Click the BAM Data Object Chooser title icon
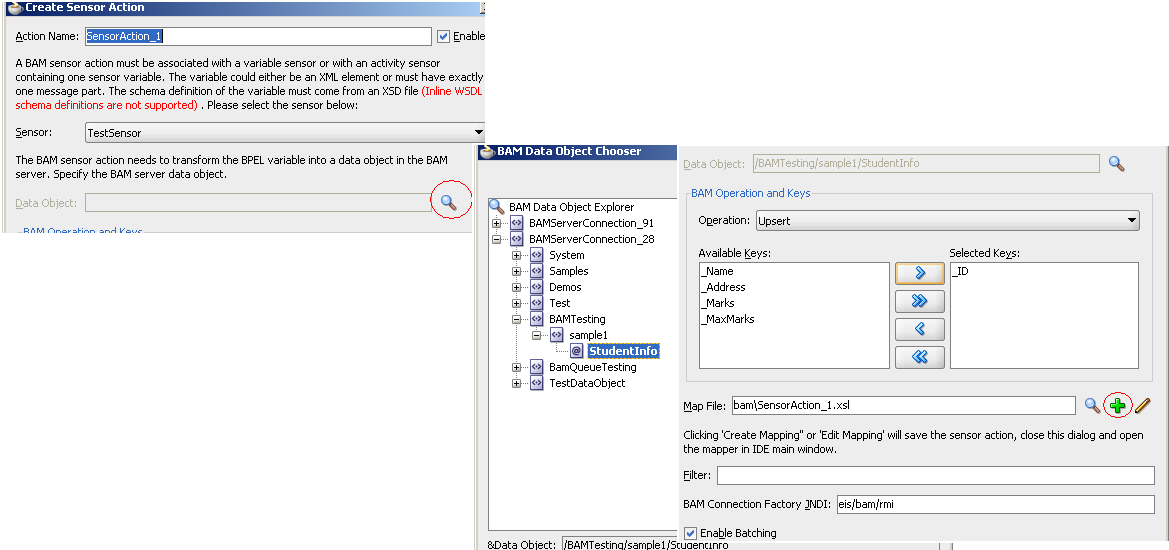Viewport: 1169px width, 550px height. (488, 151)
